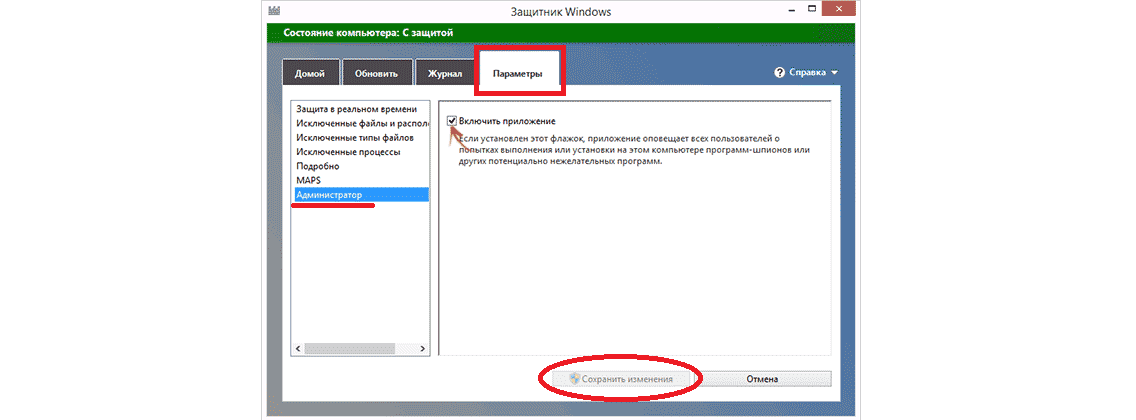Select the MAPS settings item
This screenshot has width=1136, height=420.
(308, 180)
